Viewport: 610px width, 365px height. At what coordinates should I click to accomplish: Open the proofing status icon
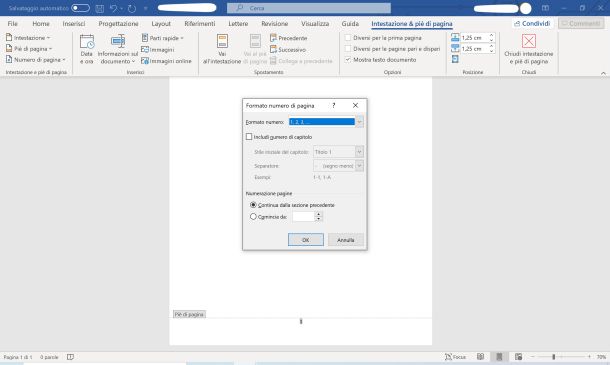(70, 357)
